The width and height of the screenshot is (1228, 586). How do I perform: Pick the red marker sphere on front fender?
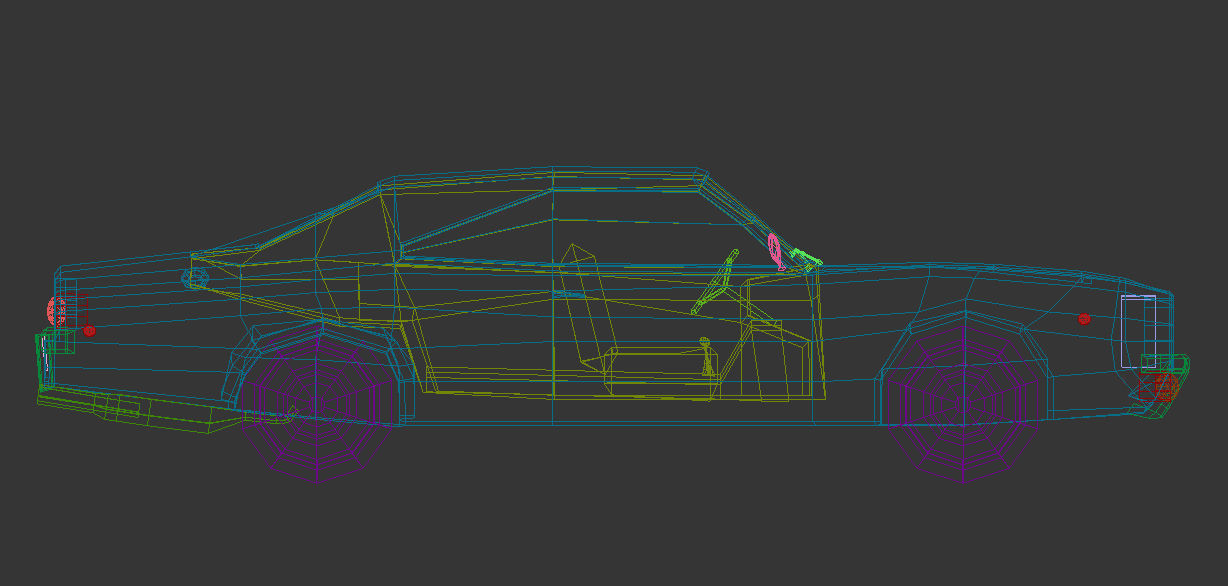tap(1084, 319)
